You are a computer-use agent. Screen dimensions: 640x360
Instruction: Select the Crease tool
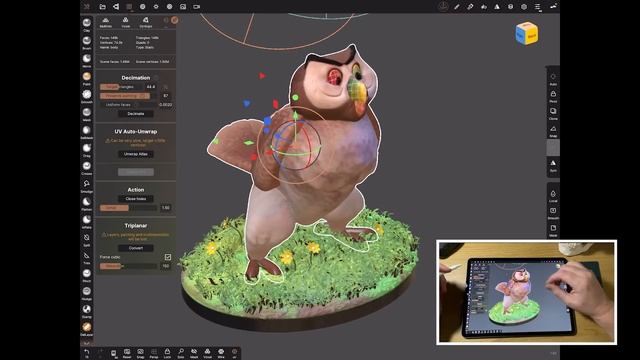(x=87, y=168)
